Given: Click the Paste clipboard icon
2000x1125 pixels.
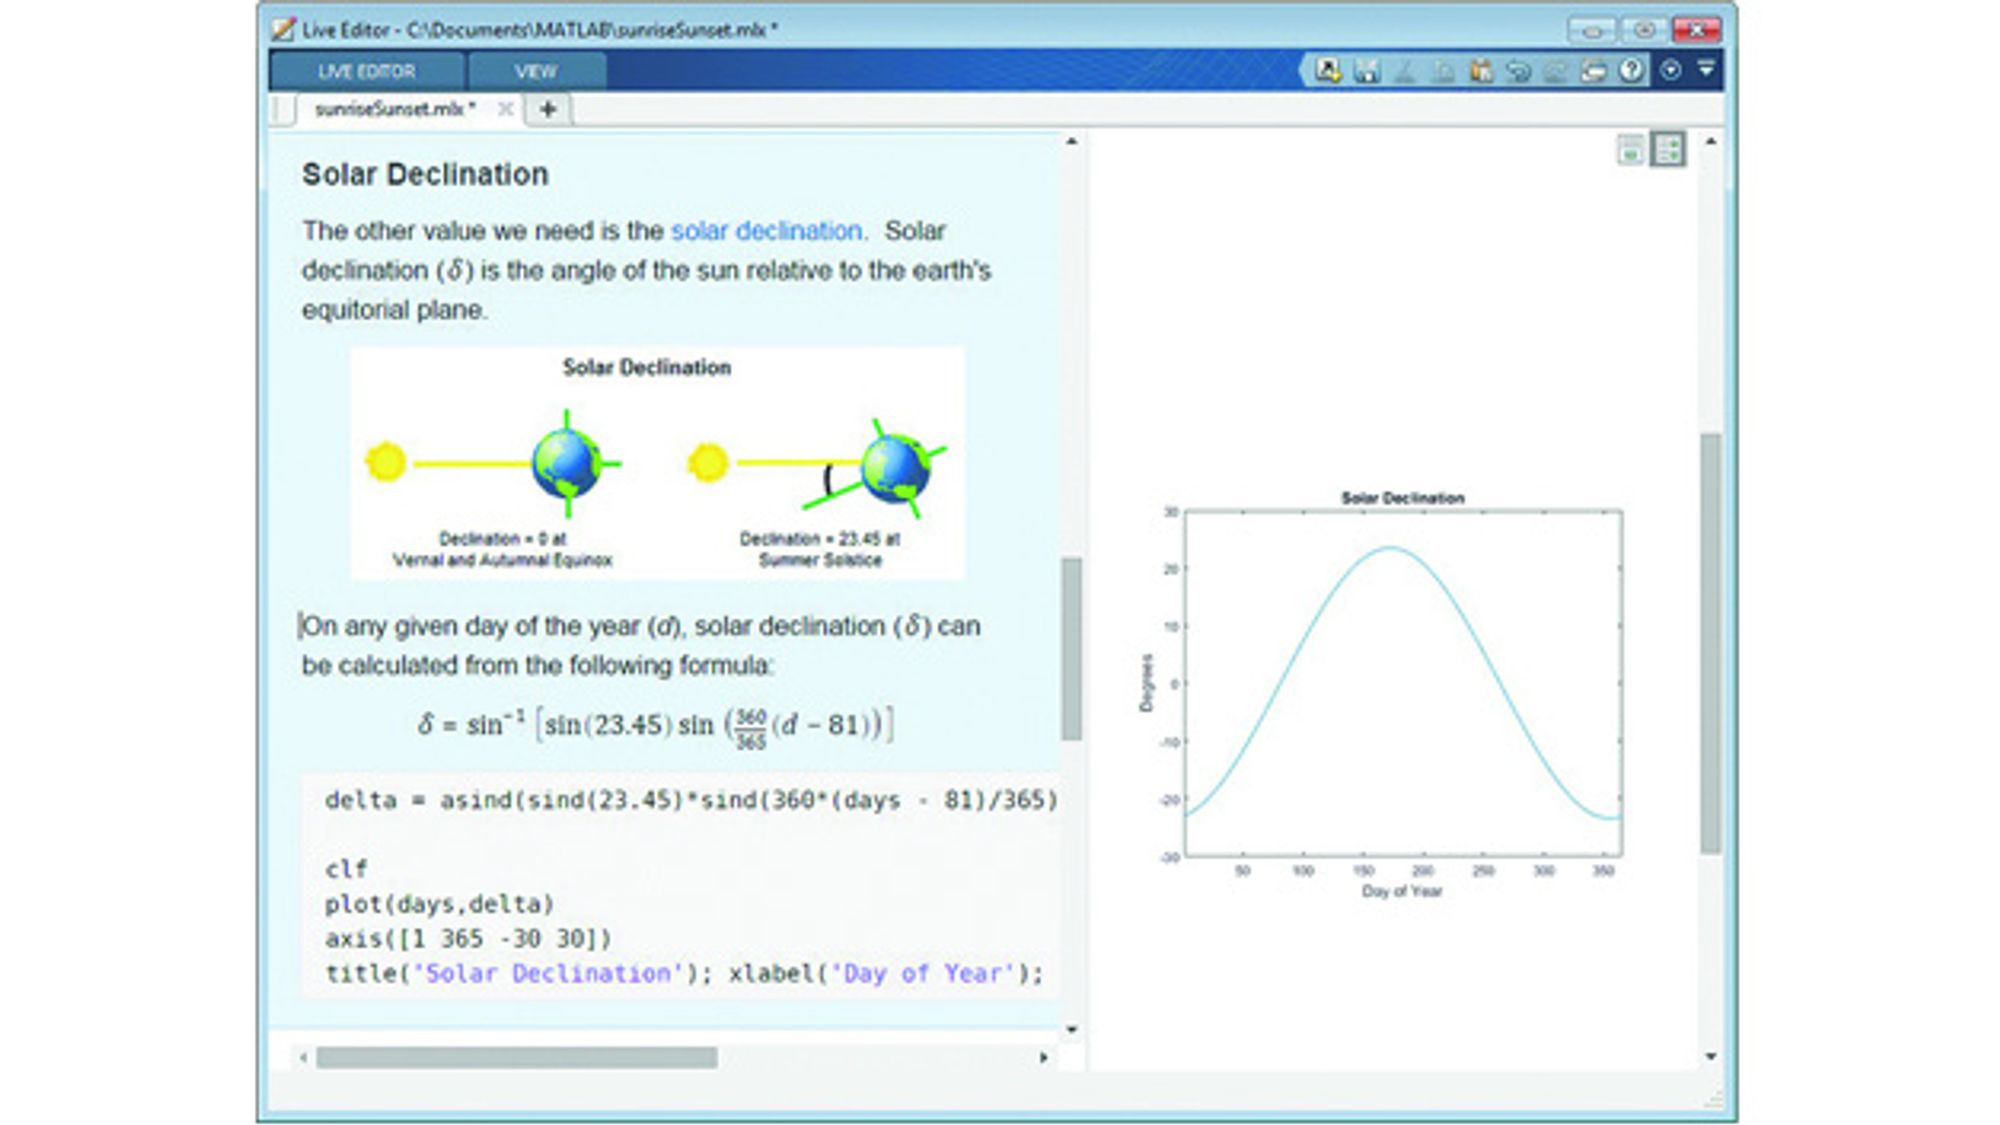Looking at the screenshot, I should click(x=1481, y=70).
